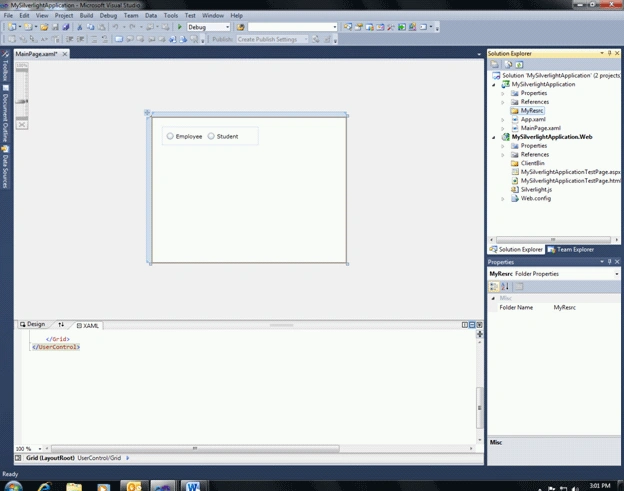Select MainPage.xaml in Solution Explorer
Image resolution: width=624 pixels, height=491 pixels.
[540, 128]
